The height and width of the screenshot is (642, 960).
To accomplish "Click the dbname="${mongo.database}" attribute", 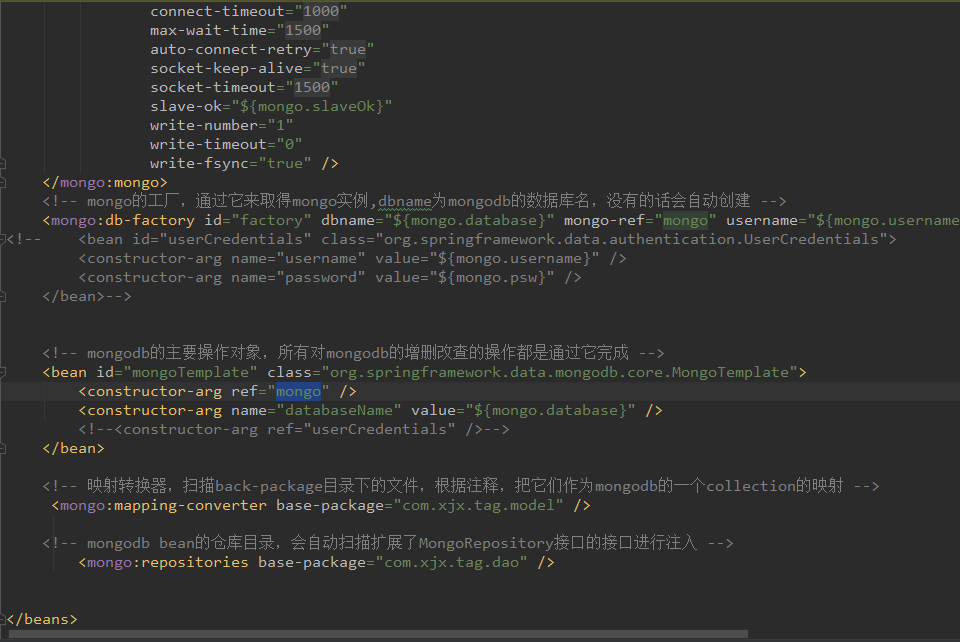I will click(438, 220).
